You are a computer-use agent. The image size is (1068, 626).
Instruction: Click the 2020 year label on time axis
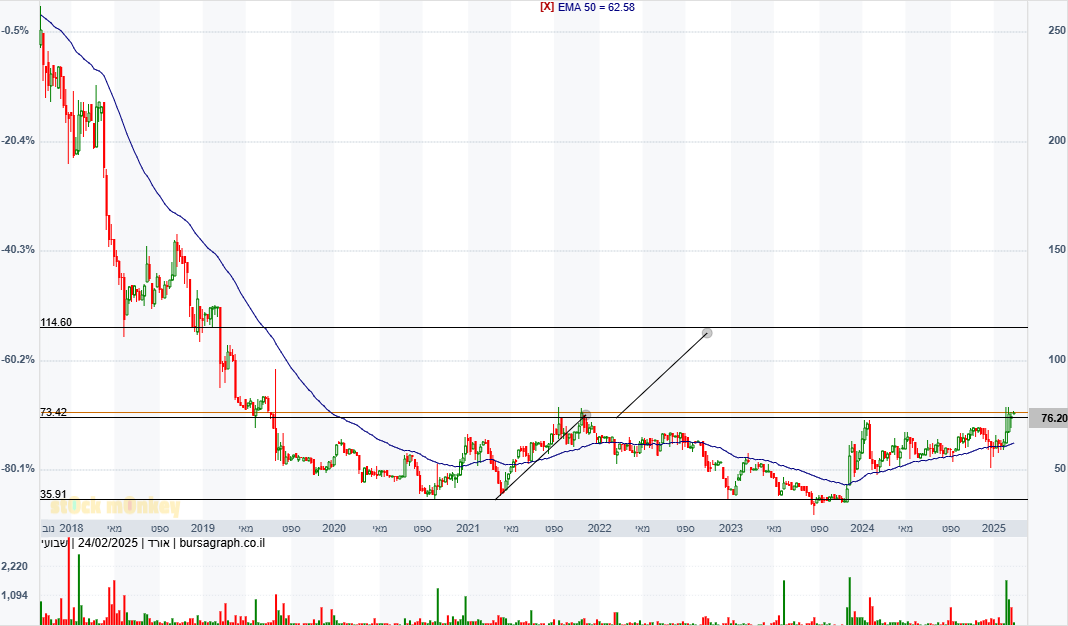[x=334, y=528]
